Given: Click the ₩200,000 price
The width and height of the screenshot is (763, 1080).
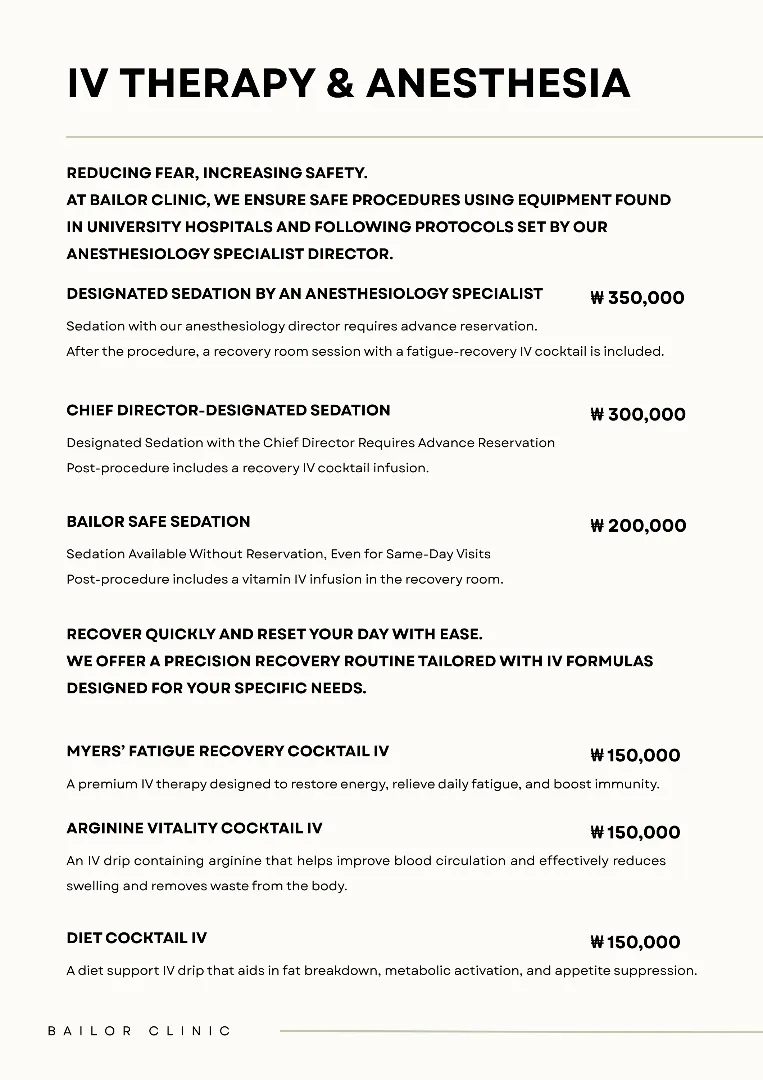Looking at the screenshot, I should tap(638, 526).
